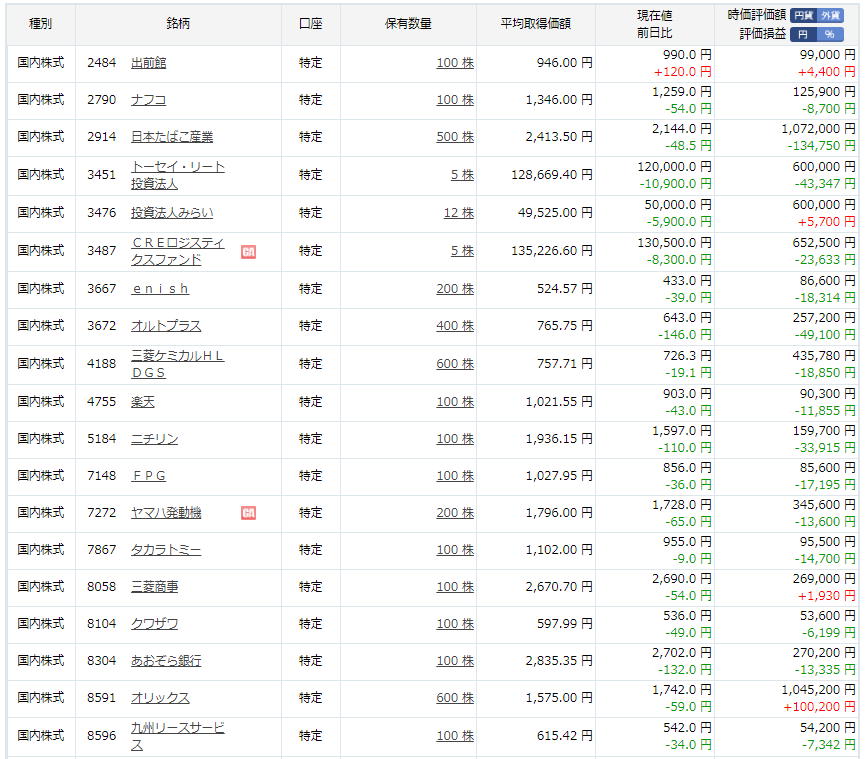Viewport: 867px width, 759px height.
Task: Open the ヤマハ発動機 stock link
Action: (166, 513)
